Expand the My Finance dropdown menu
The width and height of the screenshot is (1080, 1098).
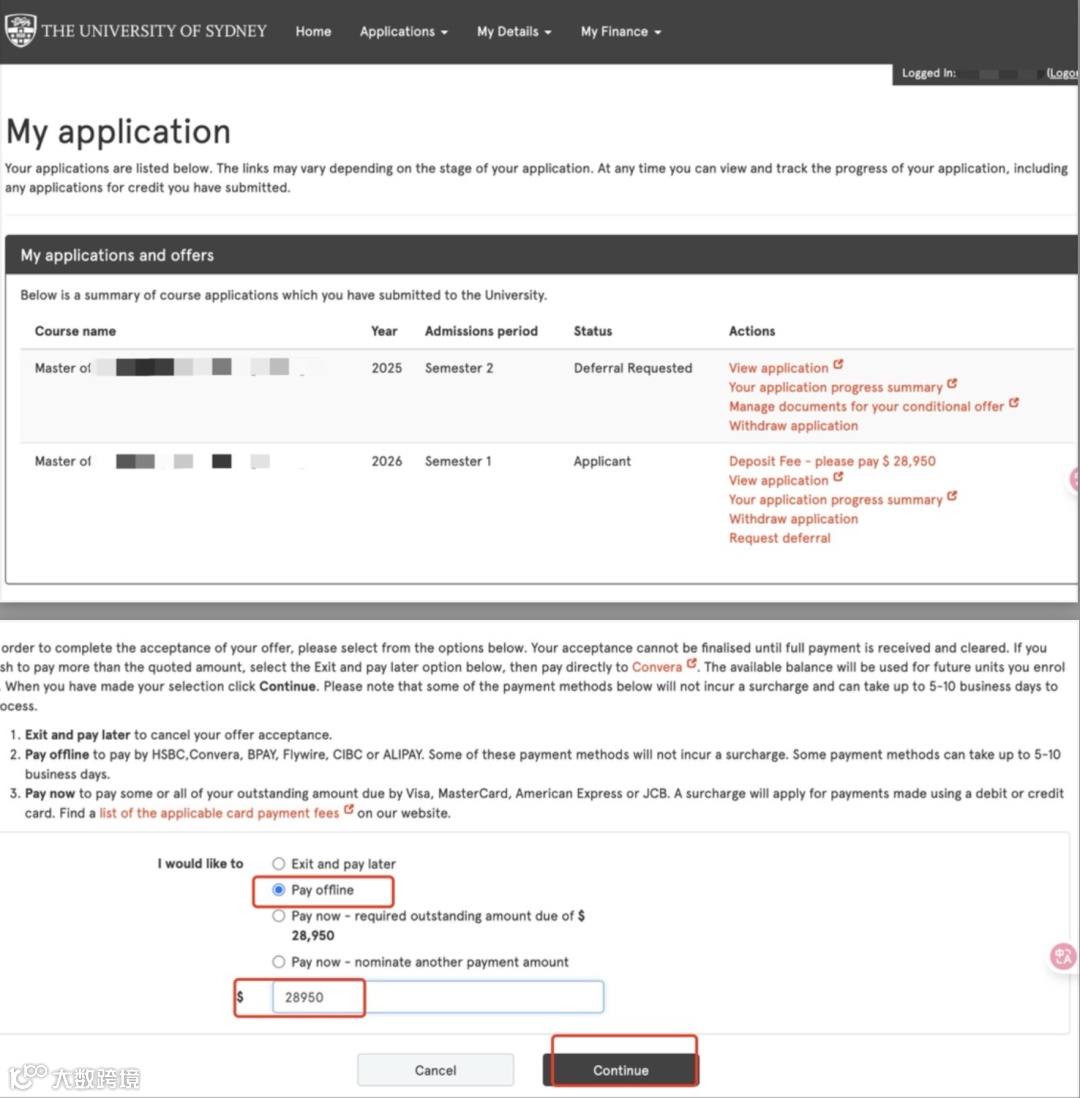pyautogui.click(x=621, y=32)
